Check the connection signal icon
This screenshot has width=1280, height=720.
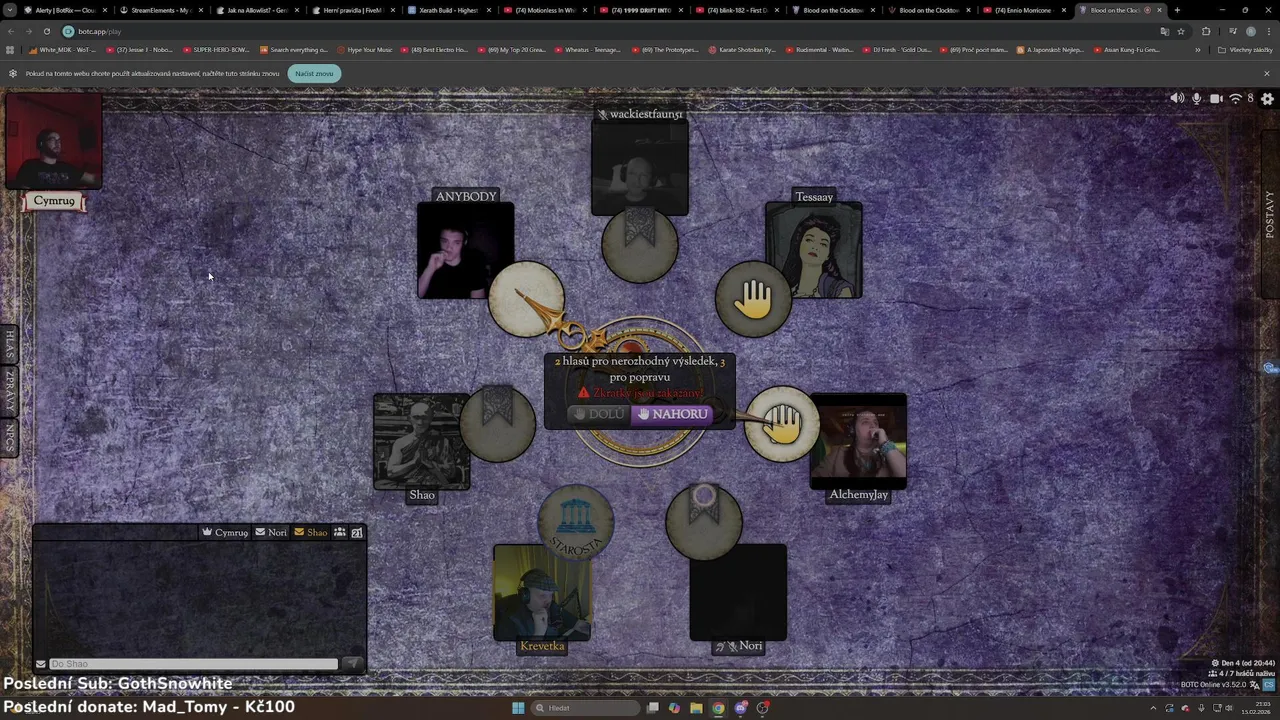(x=1235, y=98)
